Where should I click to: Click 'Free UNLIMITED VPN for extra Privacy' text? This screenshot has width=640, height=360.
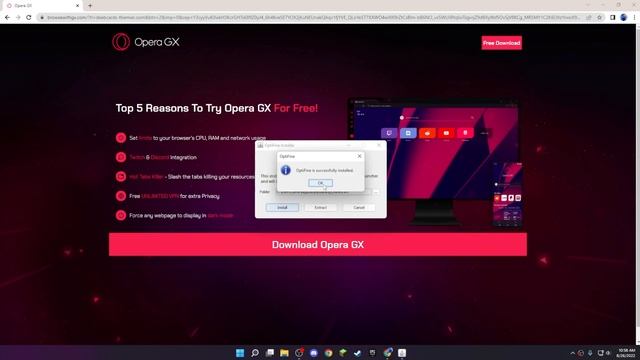174,196
